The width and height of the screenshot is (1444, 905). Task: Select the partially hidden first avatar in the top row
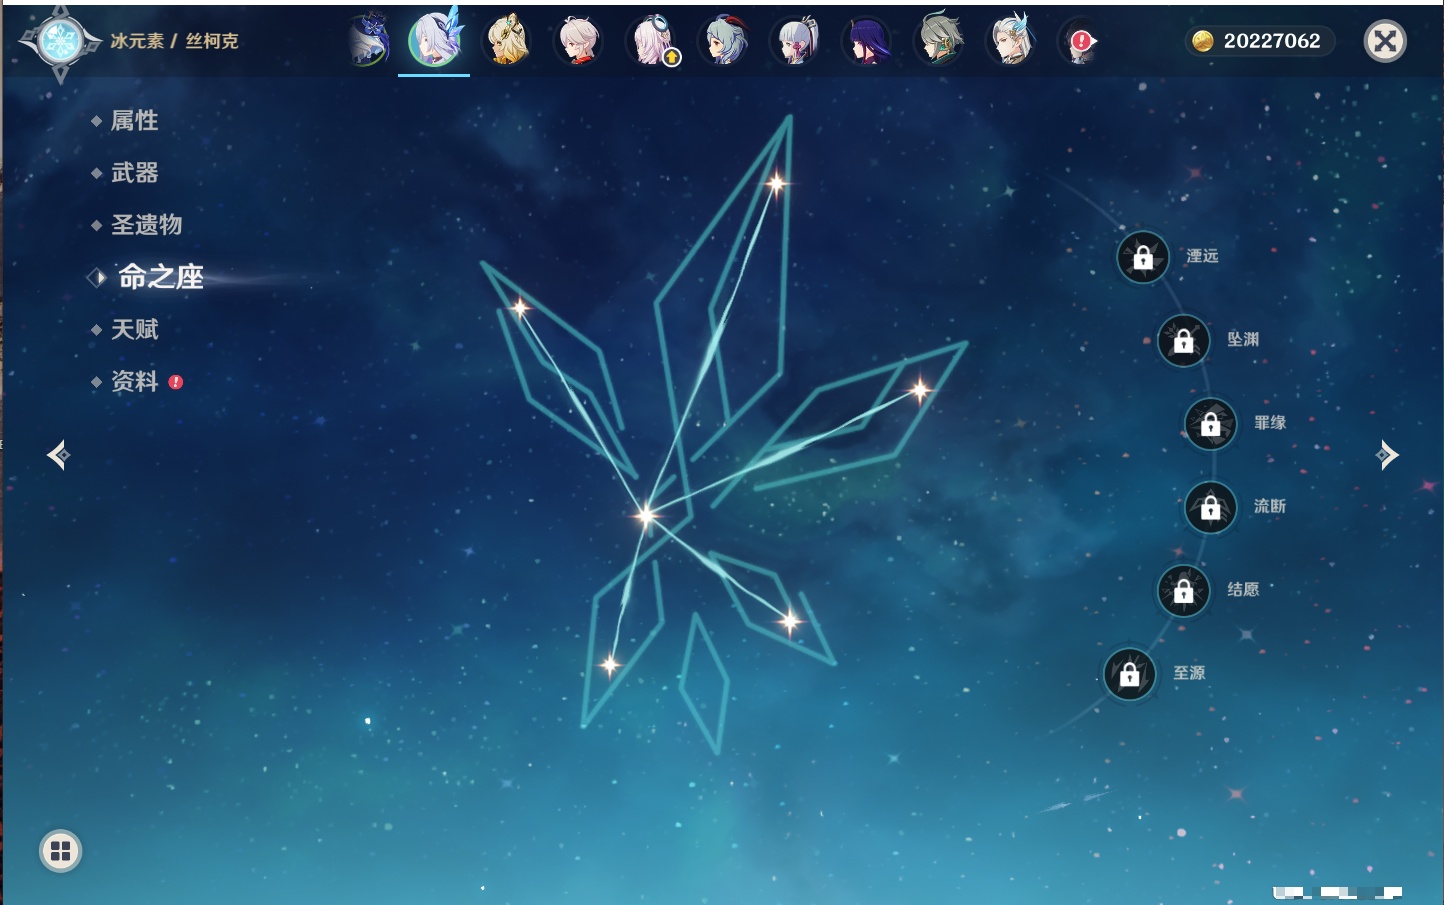click(368, 41)
